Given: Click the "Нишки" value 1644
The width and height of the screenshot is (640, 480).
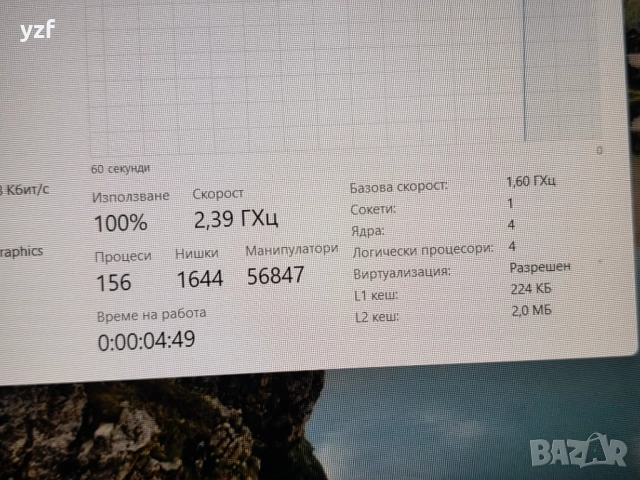Looking at the screenshot, I should pos(199,279).
